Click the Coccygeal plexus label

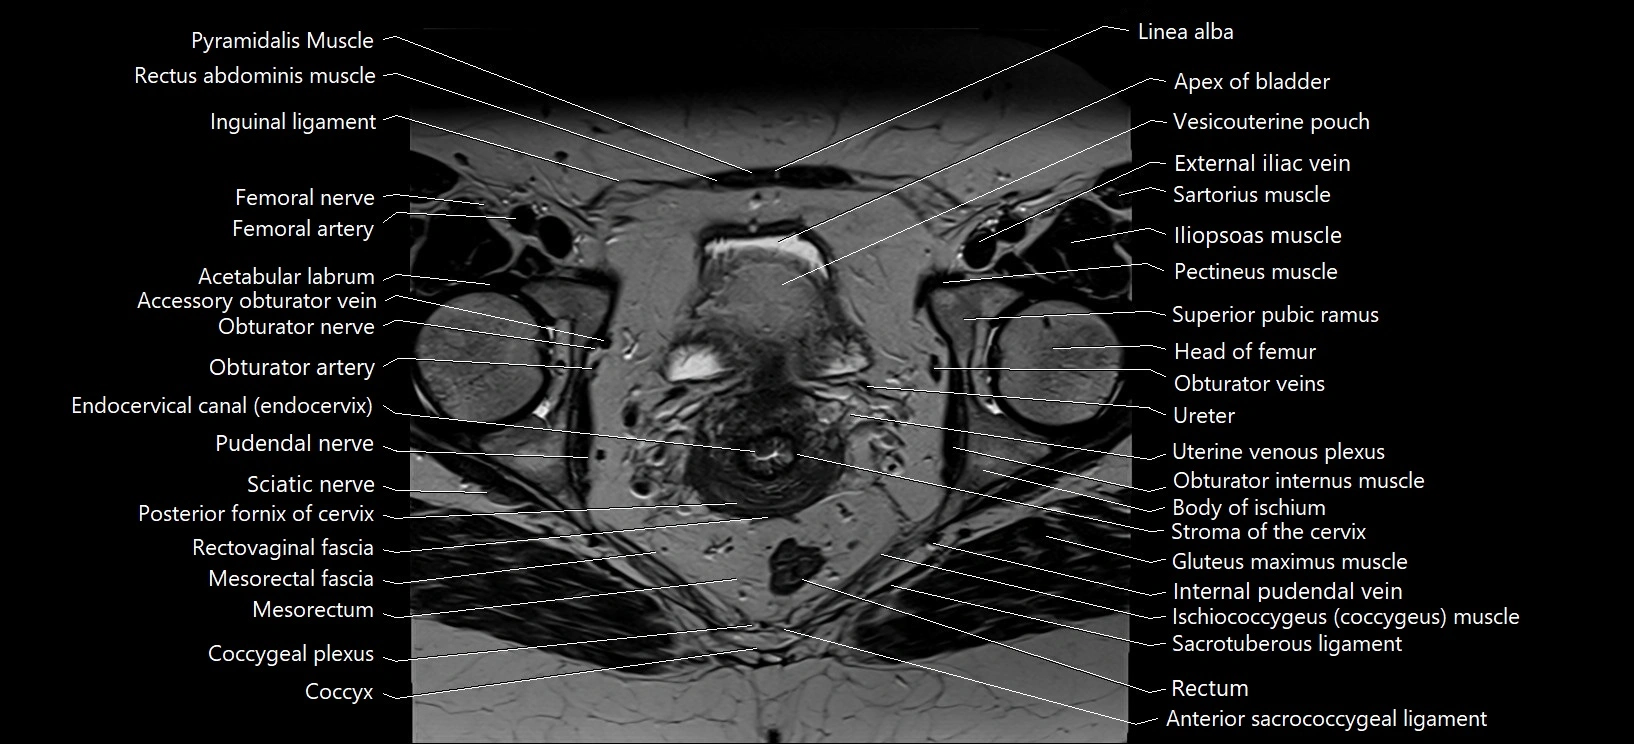point(291,654)
